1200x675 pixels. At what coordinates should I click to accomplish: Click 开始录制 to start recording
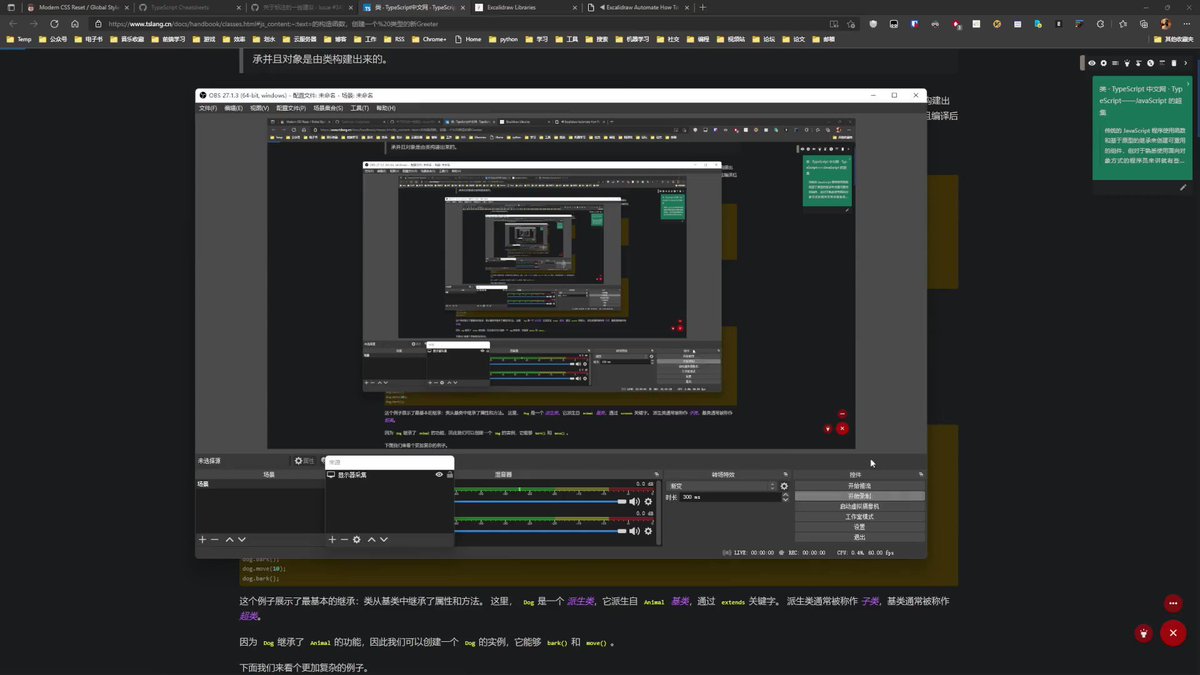click(860, 496)
